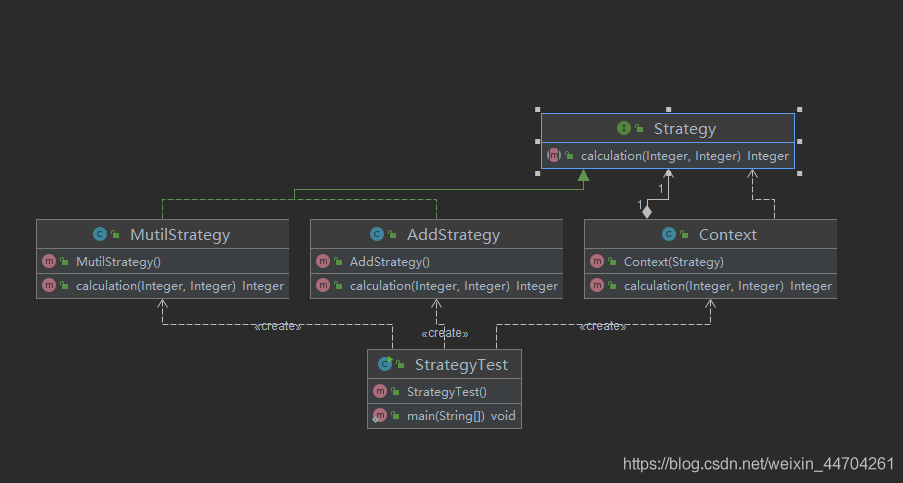
Task: Click method icon of AddStrategy calculation
Action: 323,286
